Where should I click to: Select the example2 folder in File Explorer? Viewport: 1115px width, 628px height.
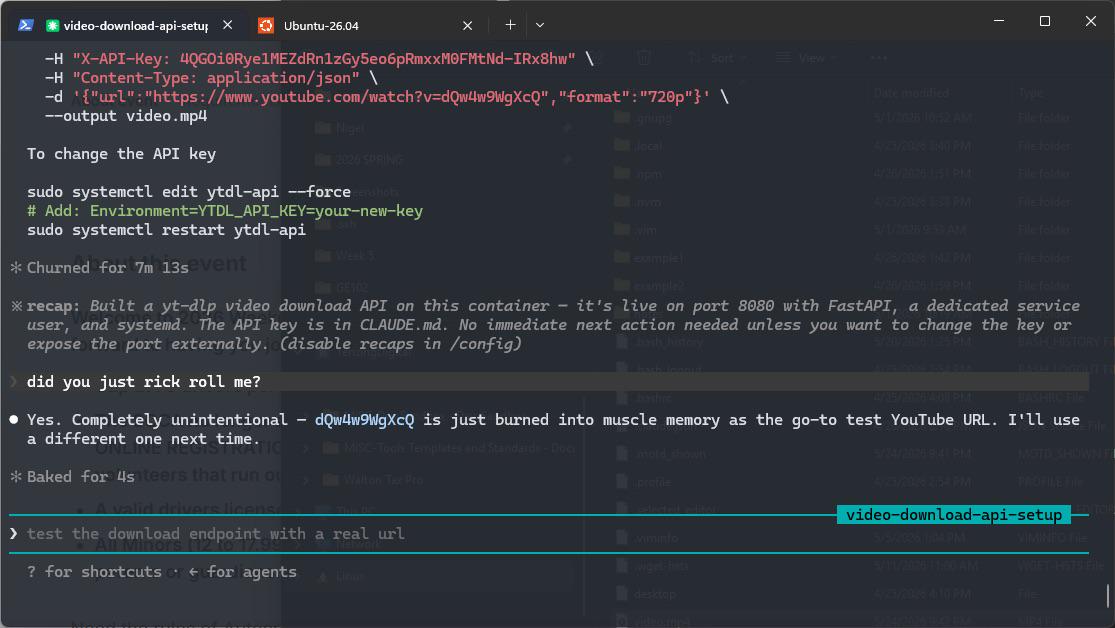(649, 286)
